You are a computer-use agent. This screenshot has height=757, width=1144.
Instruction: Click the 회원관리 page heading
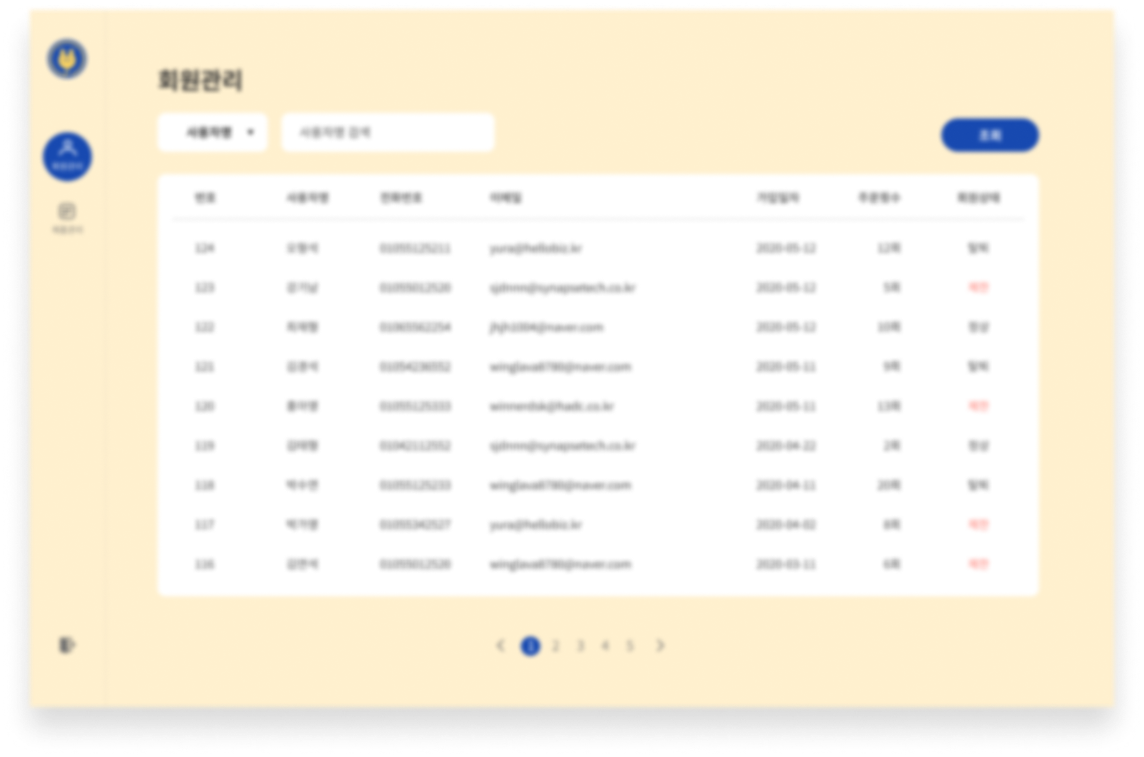point(201,80)
